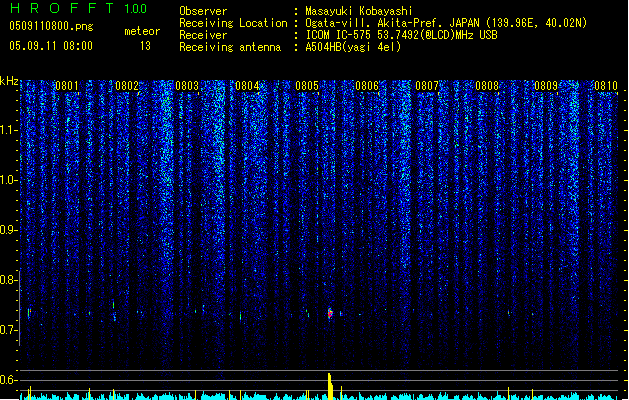
Task: Click the 0802 time marker
Action: click(x=127, y=86)
